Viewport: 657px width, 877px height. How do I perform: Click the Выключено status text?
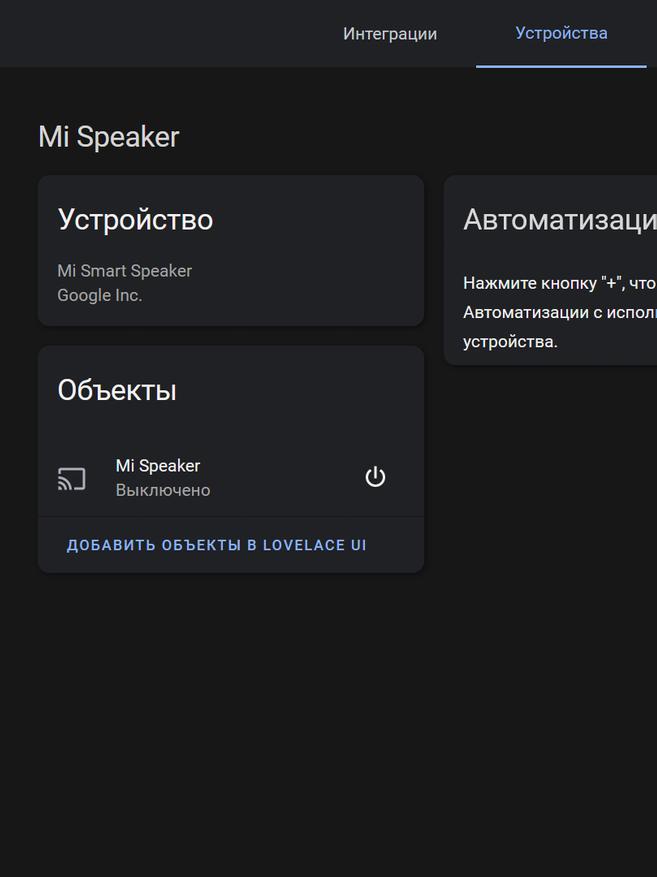163,490
